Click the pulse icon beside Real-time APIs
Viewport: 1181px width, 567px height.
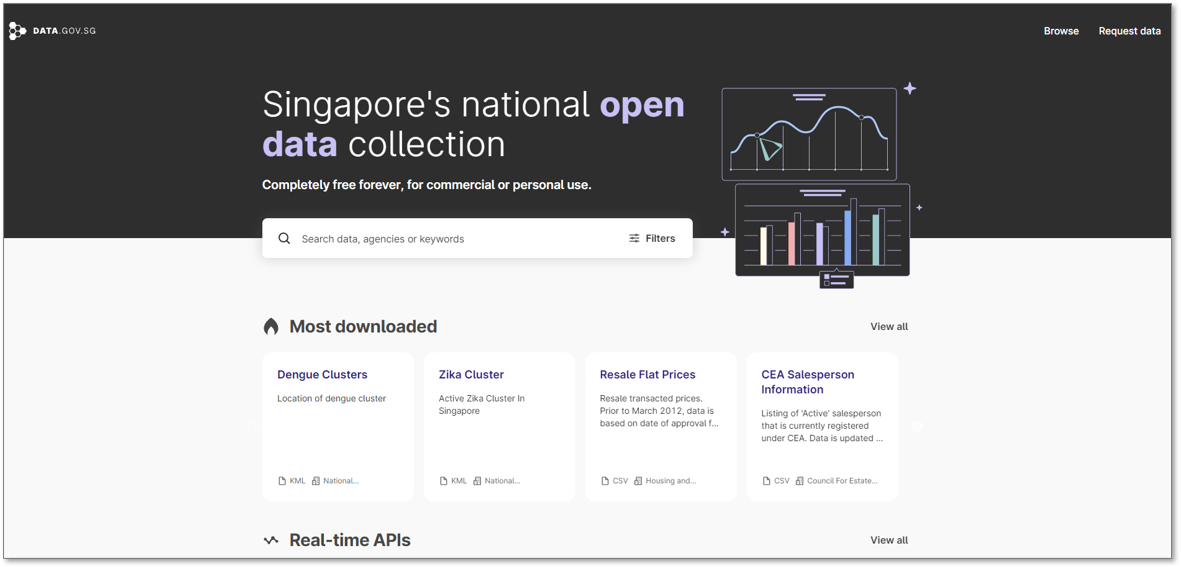tap(271, 540)
